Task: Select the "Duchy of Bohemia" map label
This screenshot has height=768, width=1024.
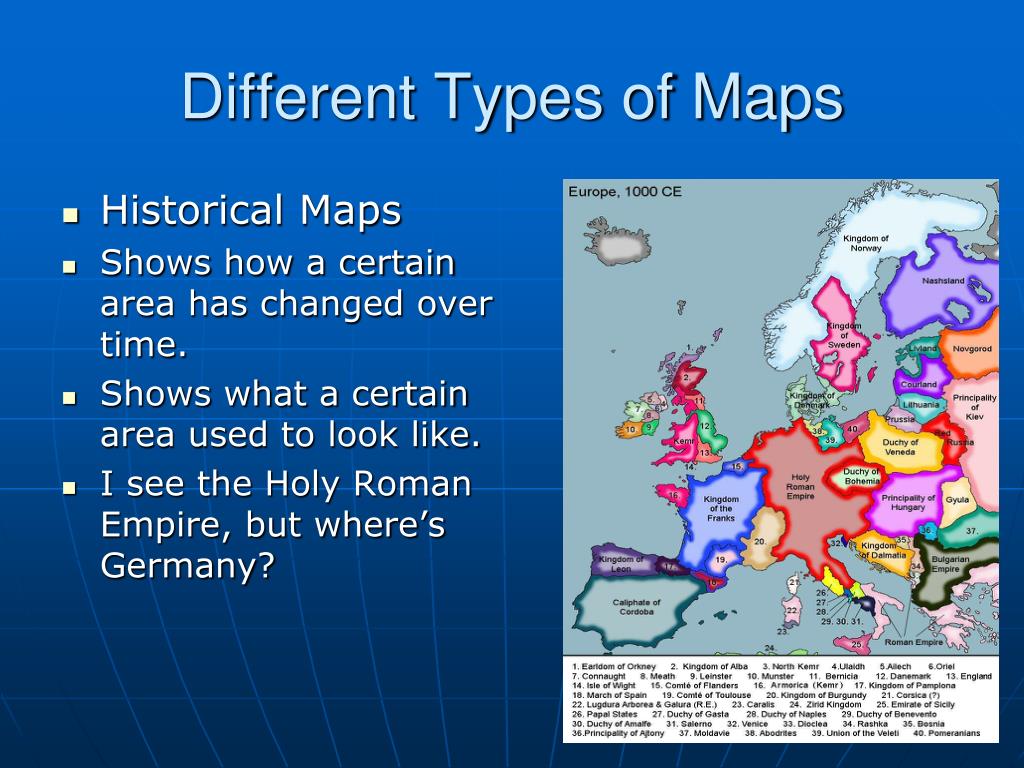Action: (862, 476)
